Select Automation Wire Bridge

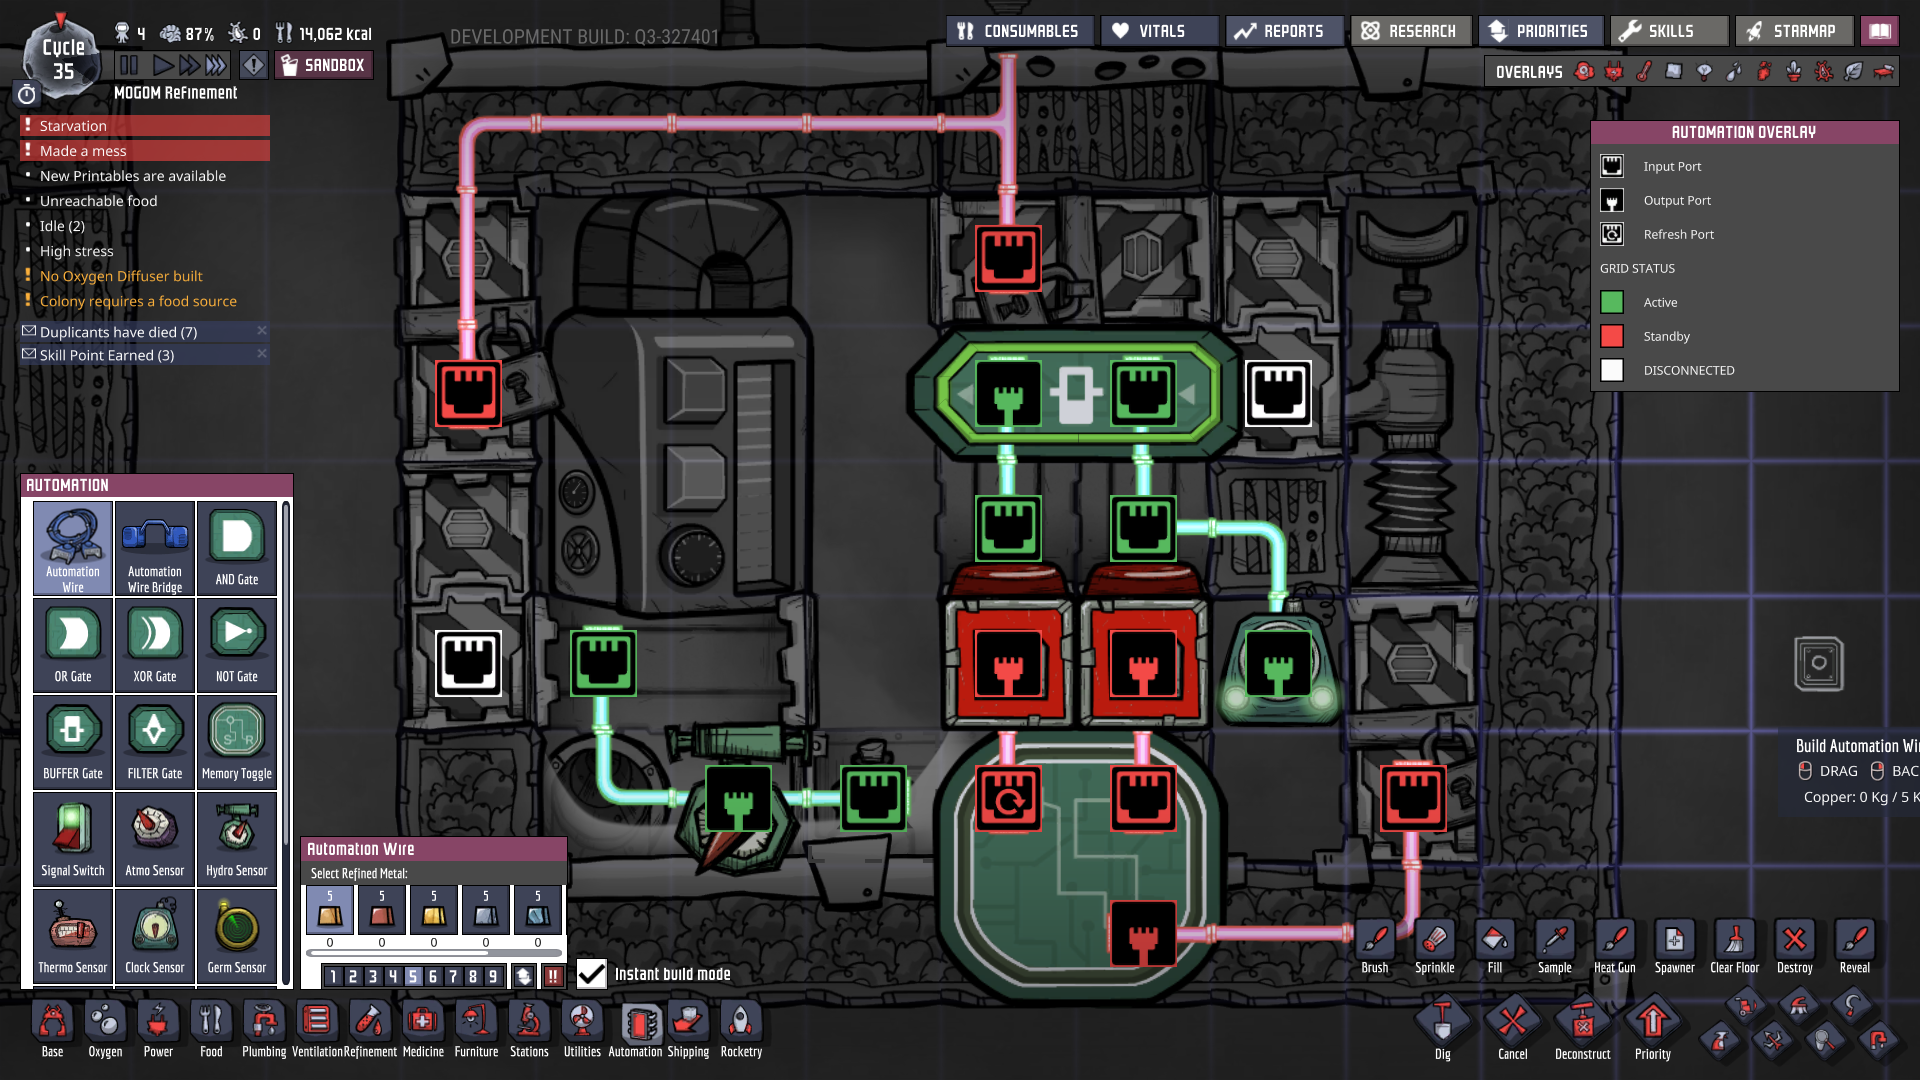tap(155, 547)
